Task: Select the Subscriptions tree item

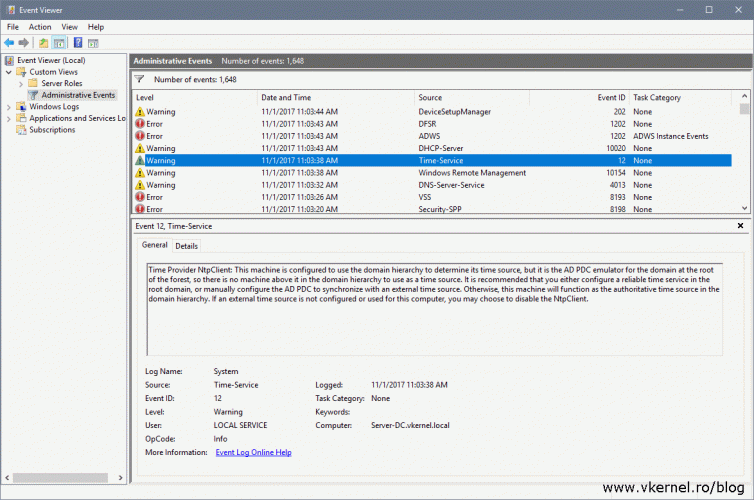Action: 52,129
